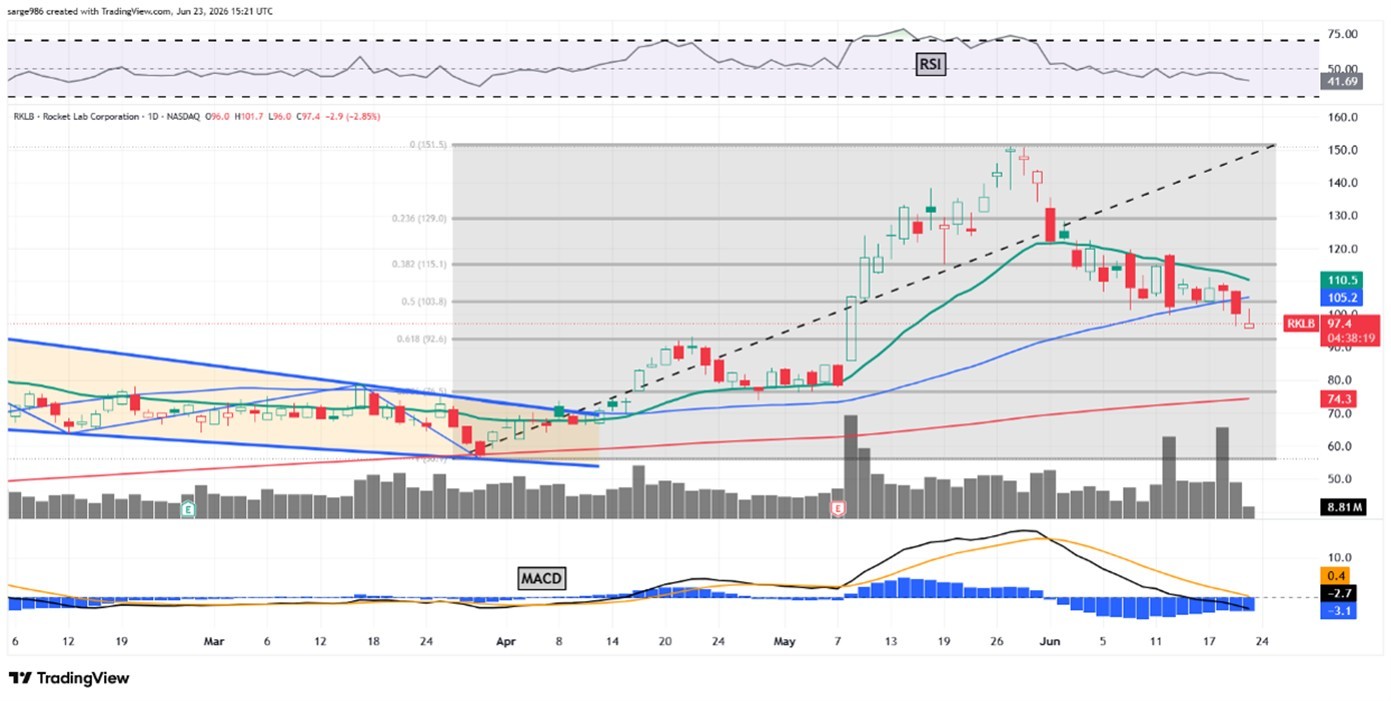This screenshot has width=1391, height=701.
Task: Click the Apr label on the date axis
Action: point(506,640)
